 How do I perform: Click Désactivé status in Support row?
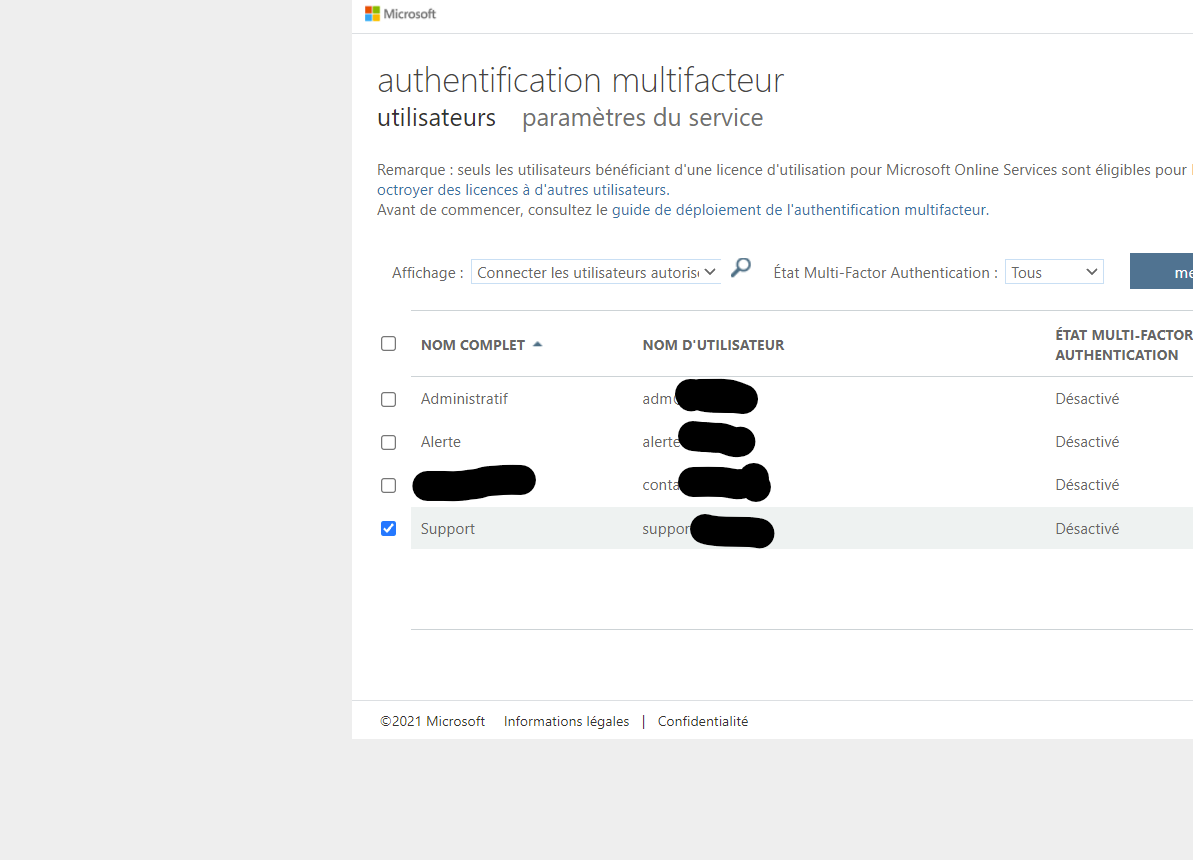[1087, 529]
